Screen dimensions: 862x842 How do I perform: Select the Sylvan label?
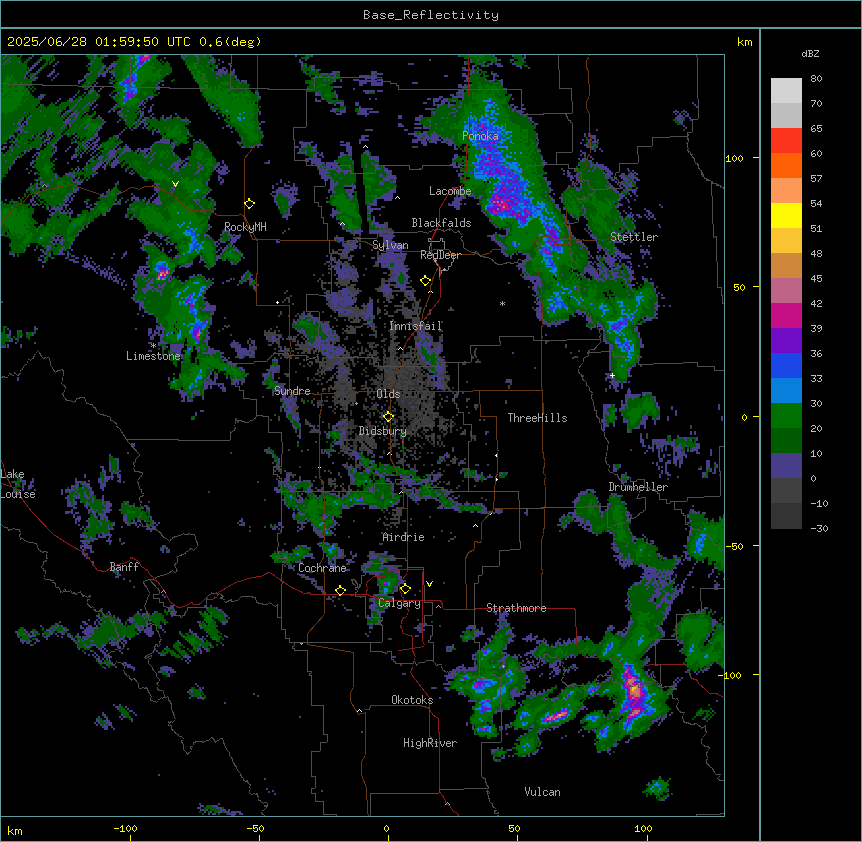(390, 245)
